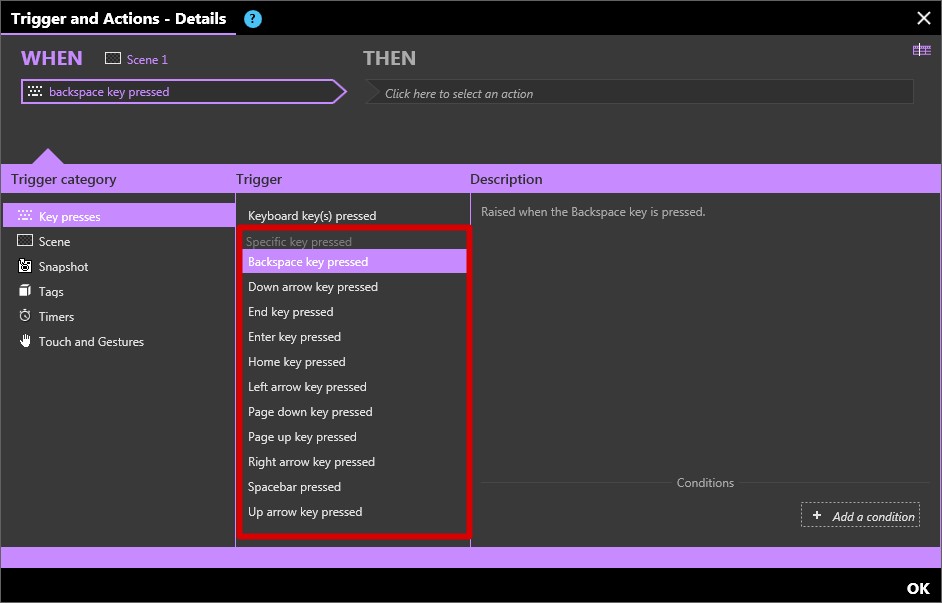This screenshot has width=942, height=603.
Task: Select the Snapshot category camera icon
Action: tap(25, 266)
